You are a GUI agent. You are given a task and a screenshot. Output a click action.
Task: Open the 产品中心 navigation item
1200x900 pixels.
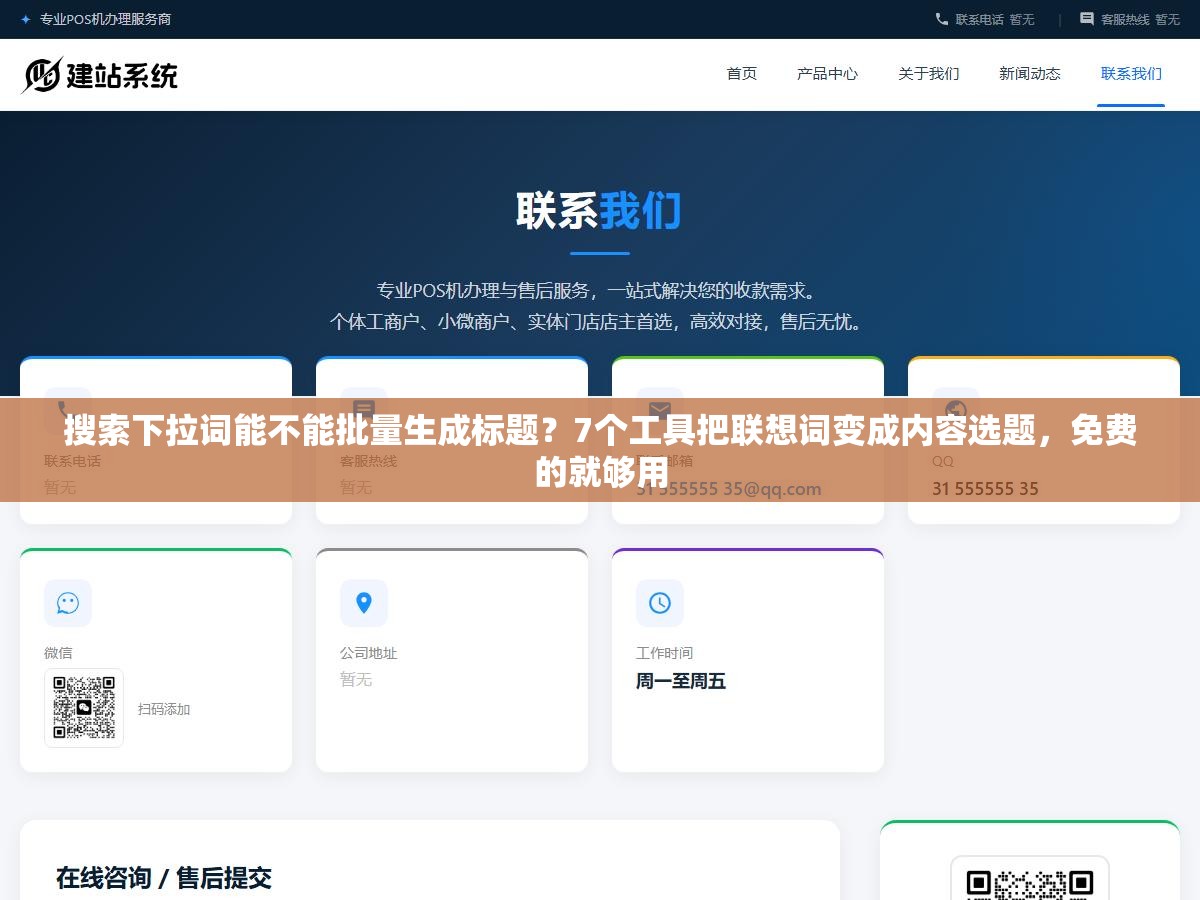point(827,74)
